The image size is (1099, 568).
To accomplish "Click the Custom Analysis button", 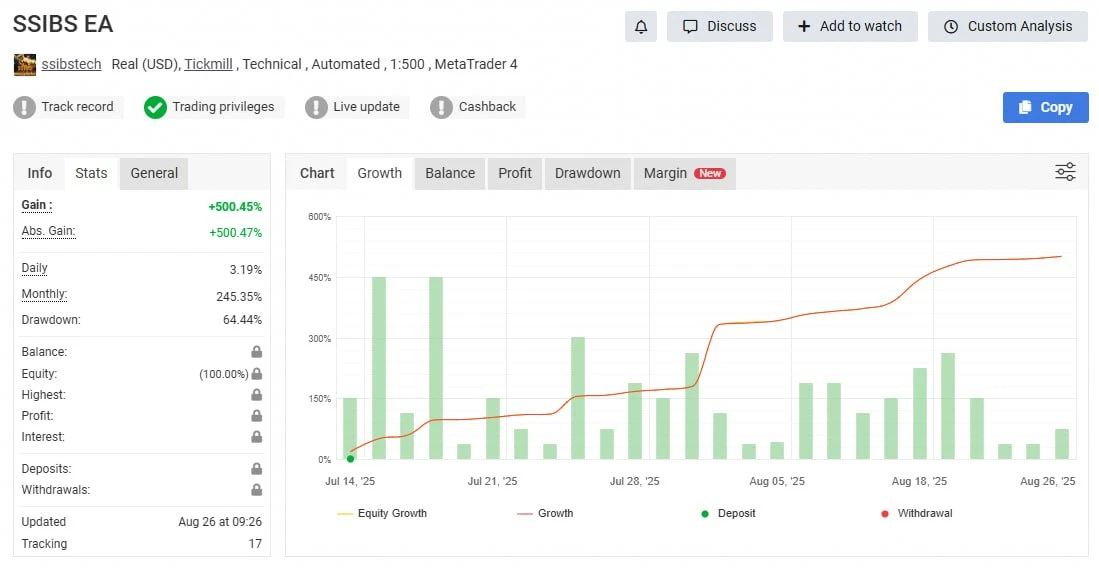I will click(x=1008, y=27).
